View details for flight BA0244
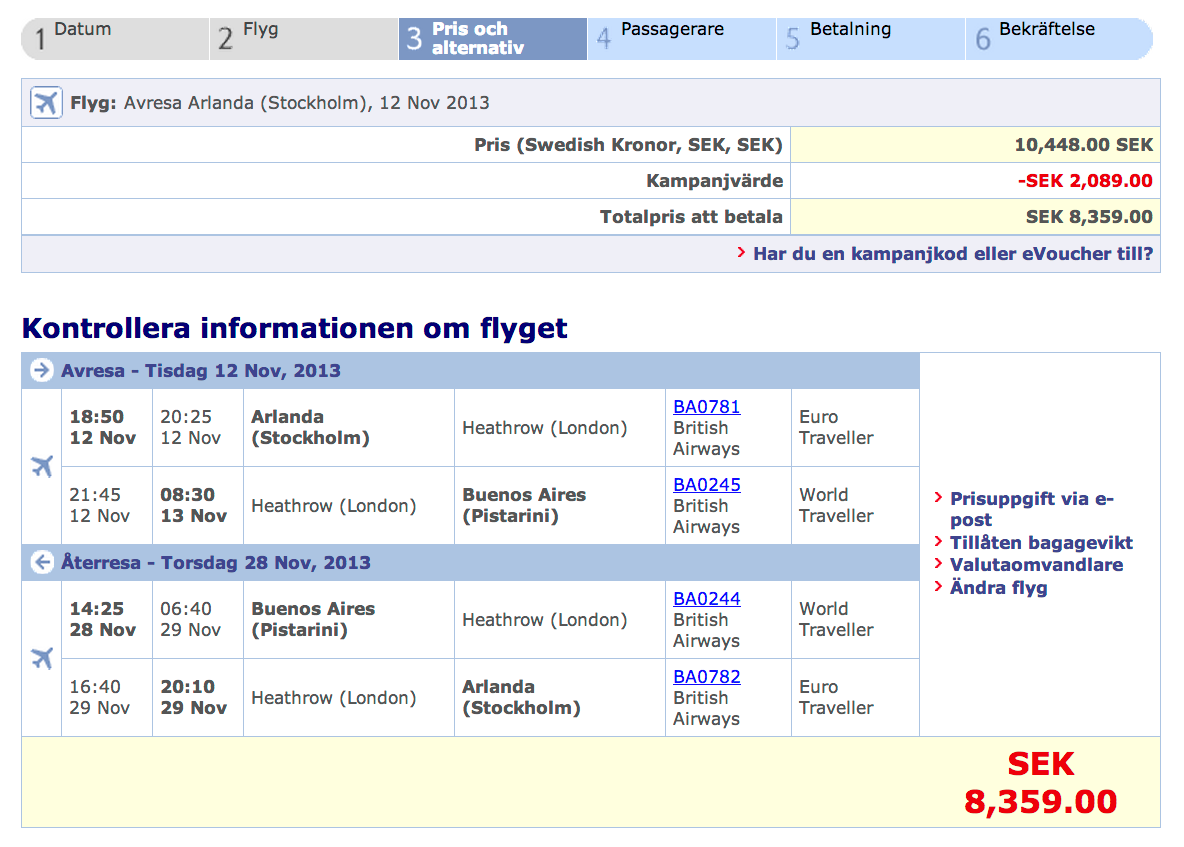 click(706, 599)
